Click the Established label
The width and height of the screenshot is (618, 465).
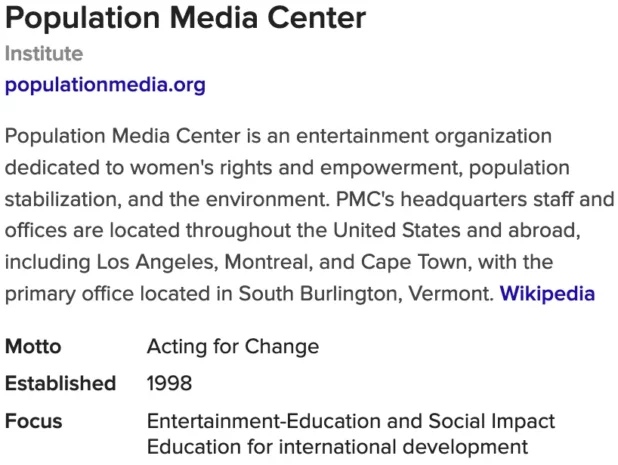[x=60, y=383]
